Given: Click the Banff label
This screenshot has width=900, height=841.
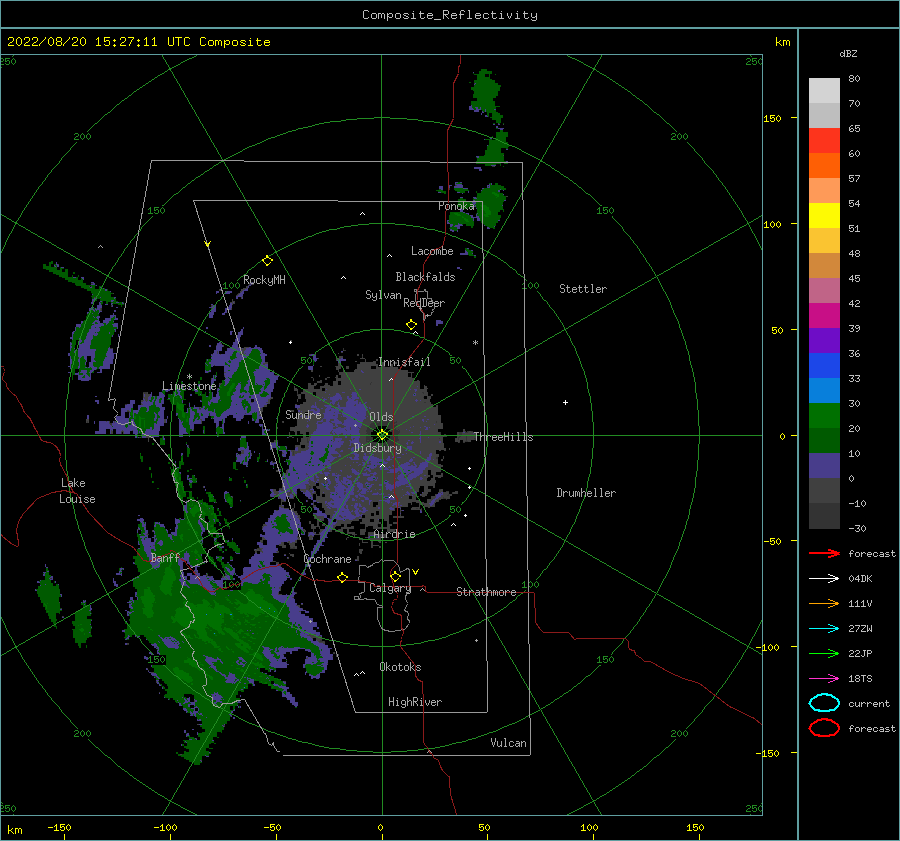Looking at the screenshot, I should tap(165, 557).
